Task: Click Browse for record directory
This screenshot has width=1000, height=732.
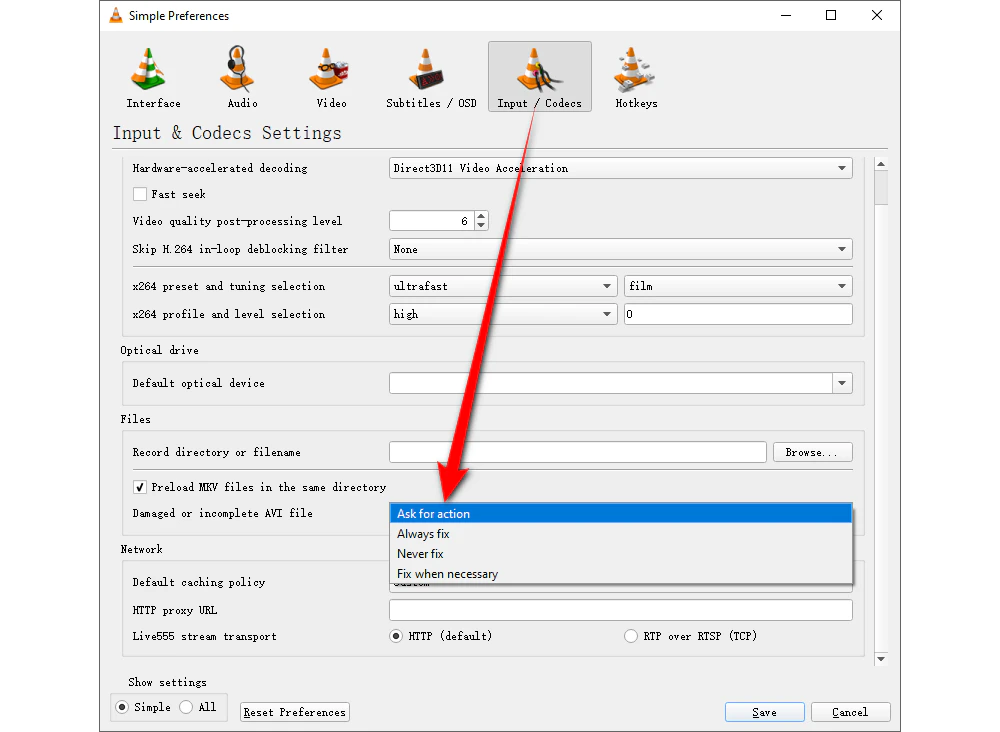Action: coord(812,452)
